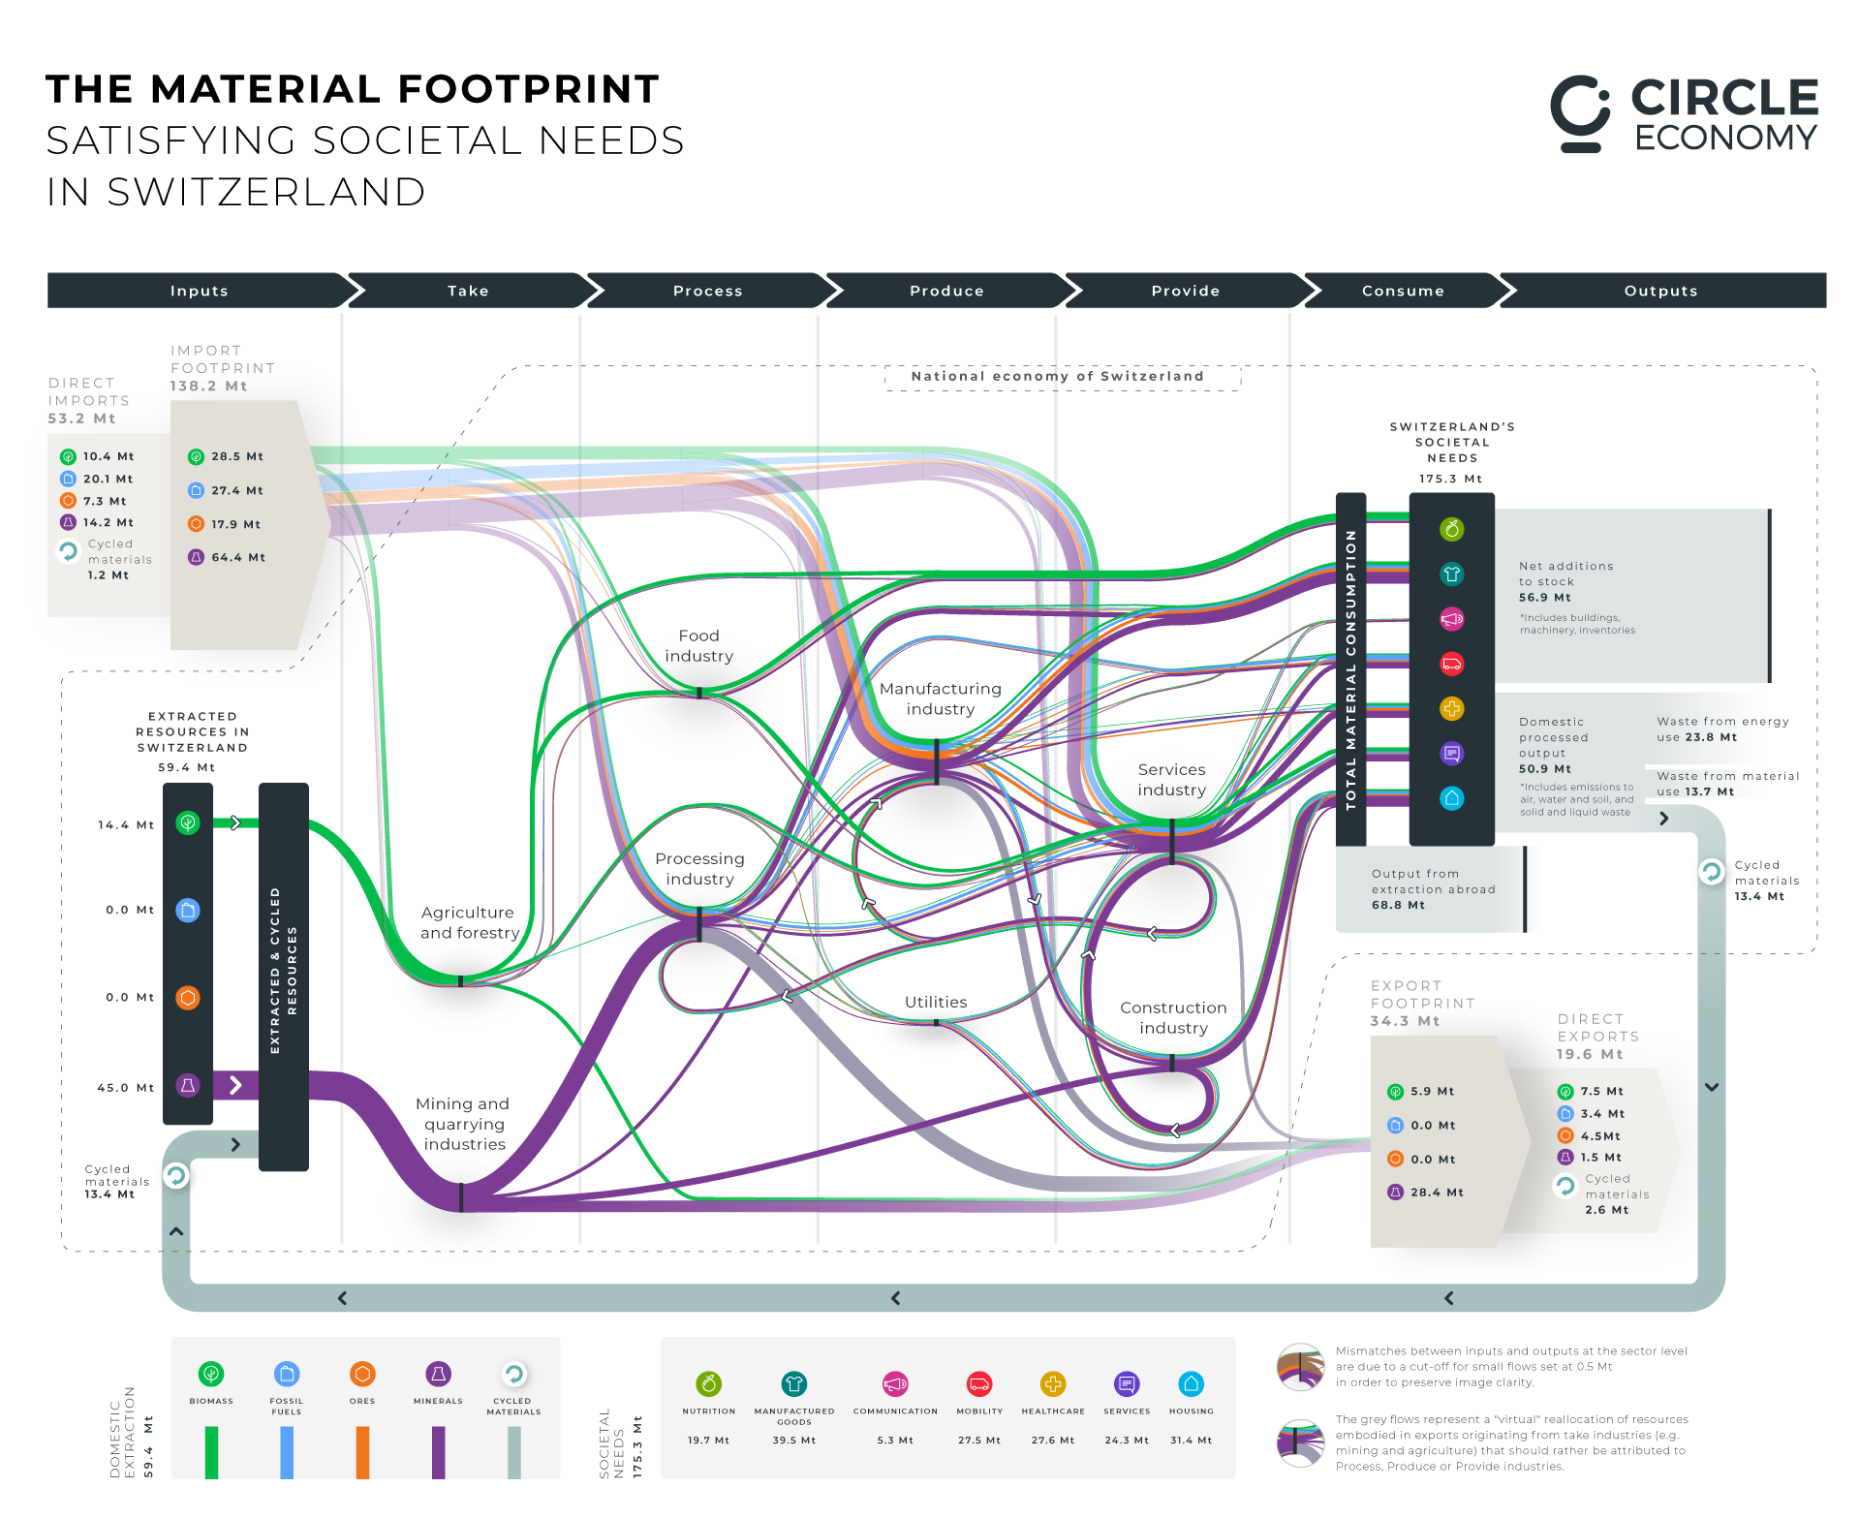The height and width of the screenshot is (1531, 1860).
Task: Select the Consume stage header
Action: tap(1403, 290)
